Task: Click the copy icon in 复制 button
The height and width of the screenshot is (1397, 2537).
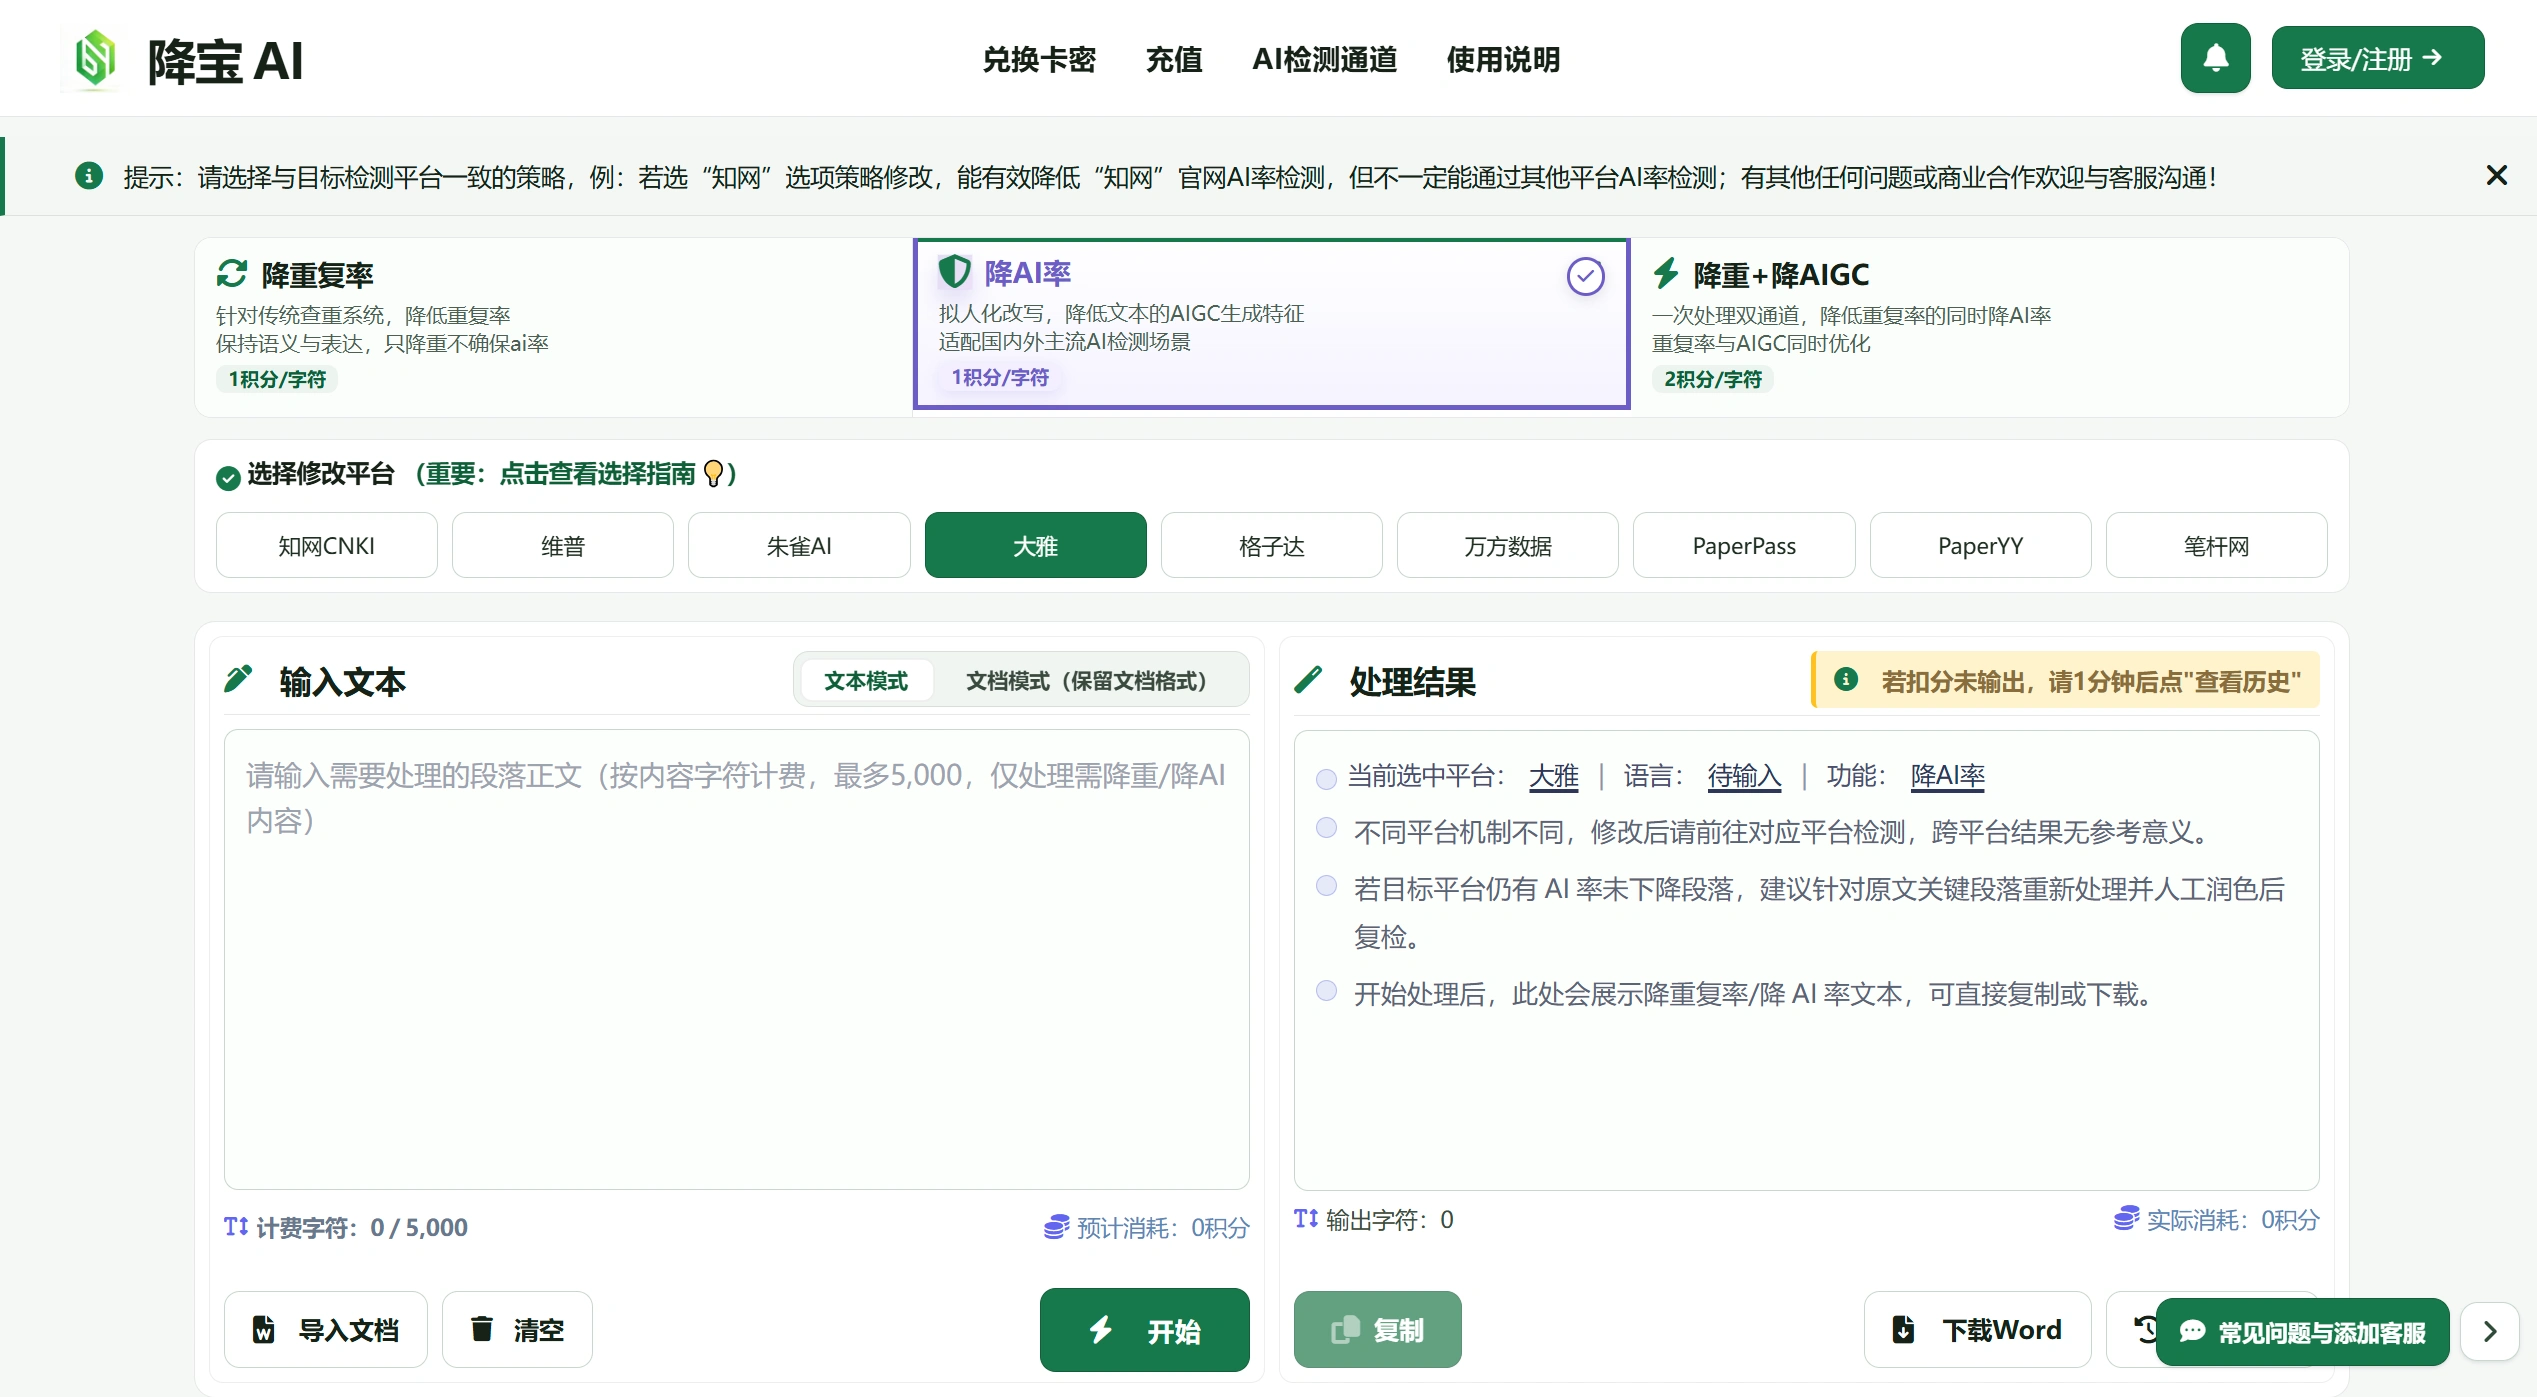Action: 1346,1329
